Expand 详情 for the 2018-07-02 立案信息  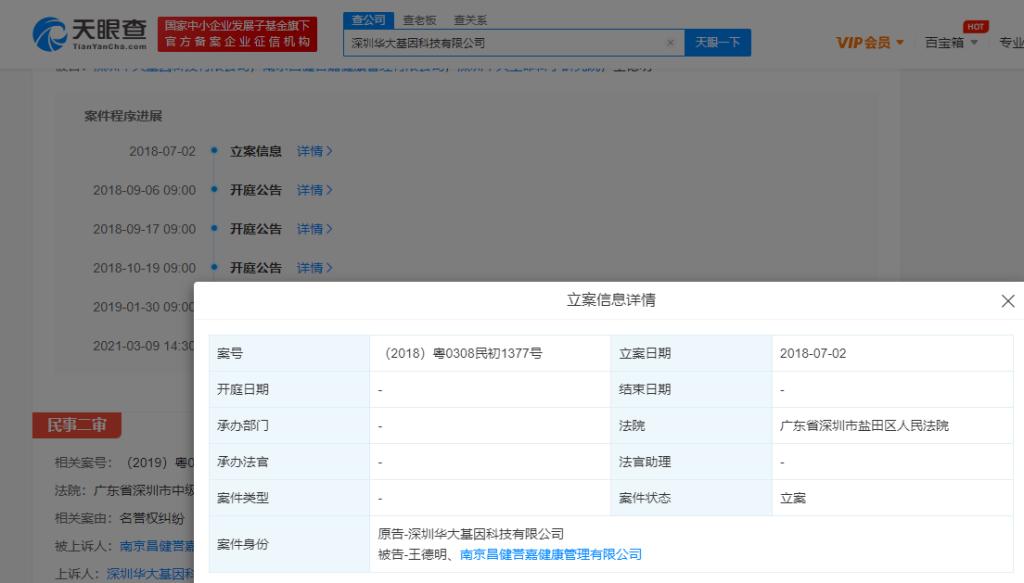click(x=315, y=150)
